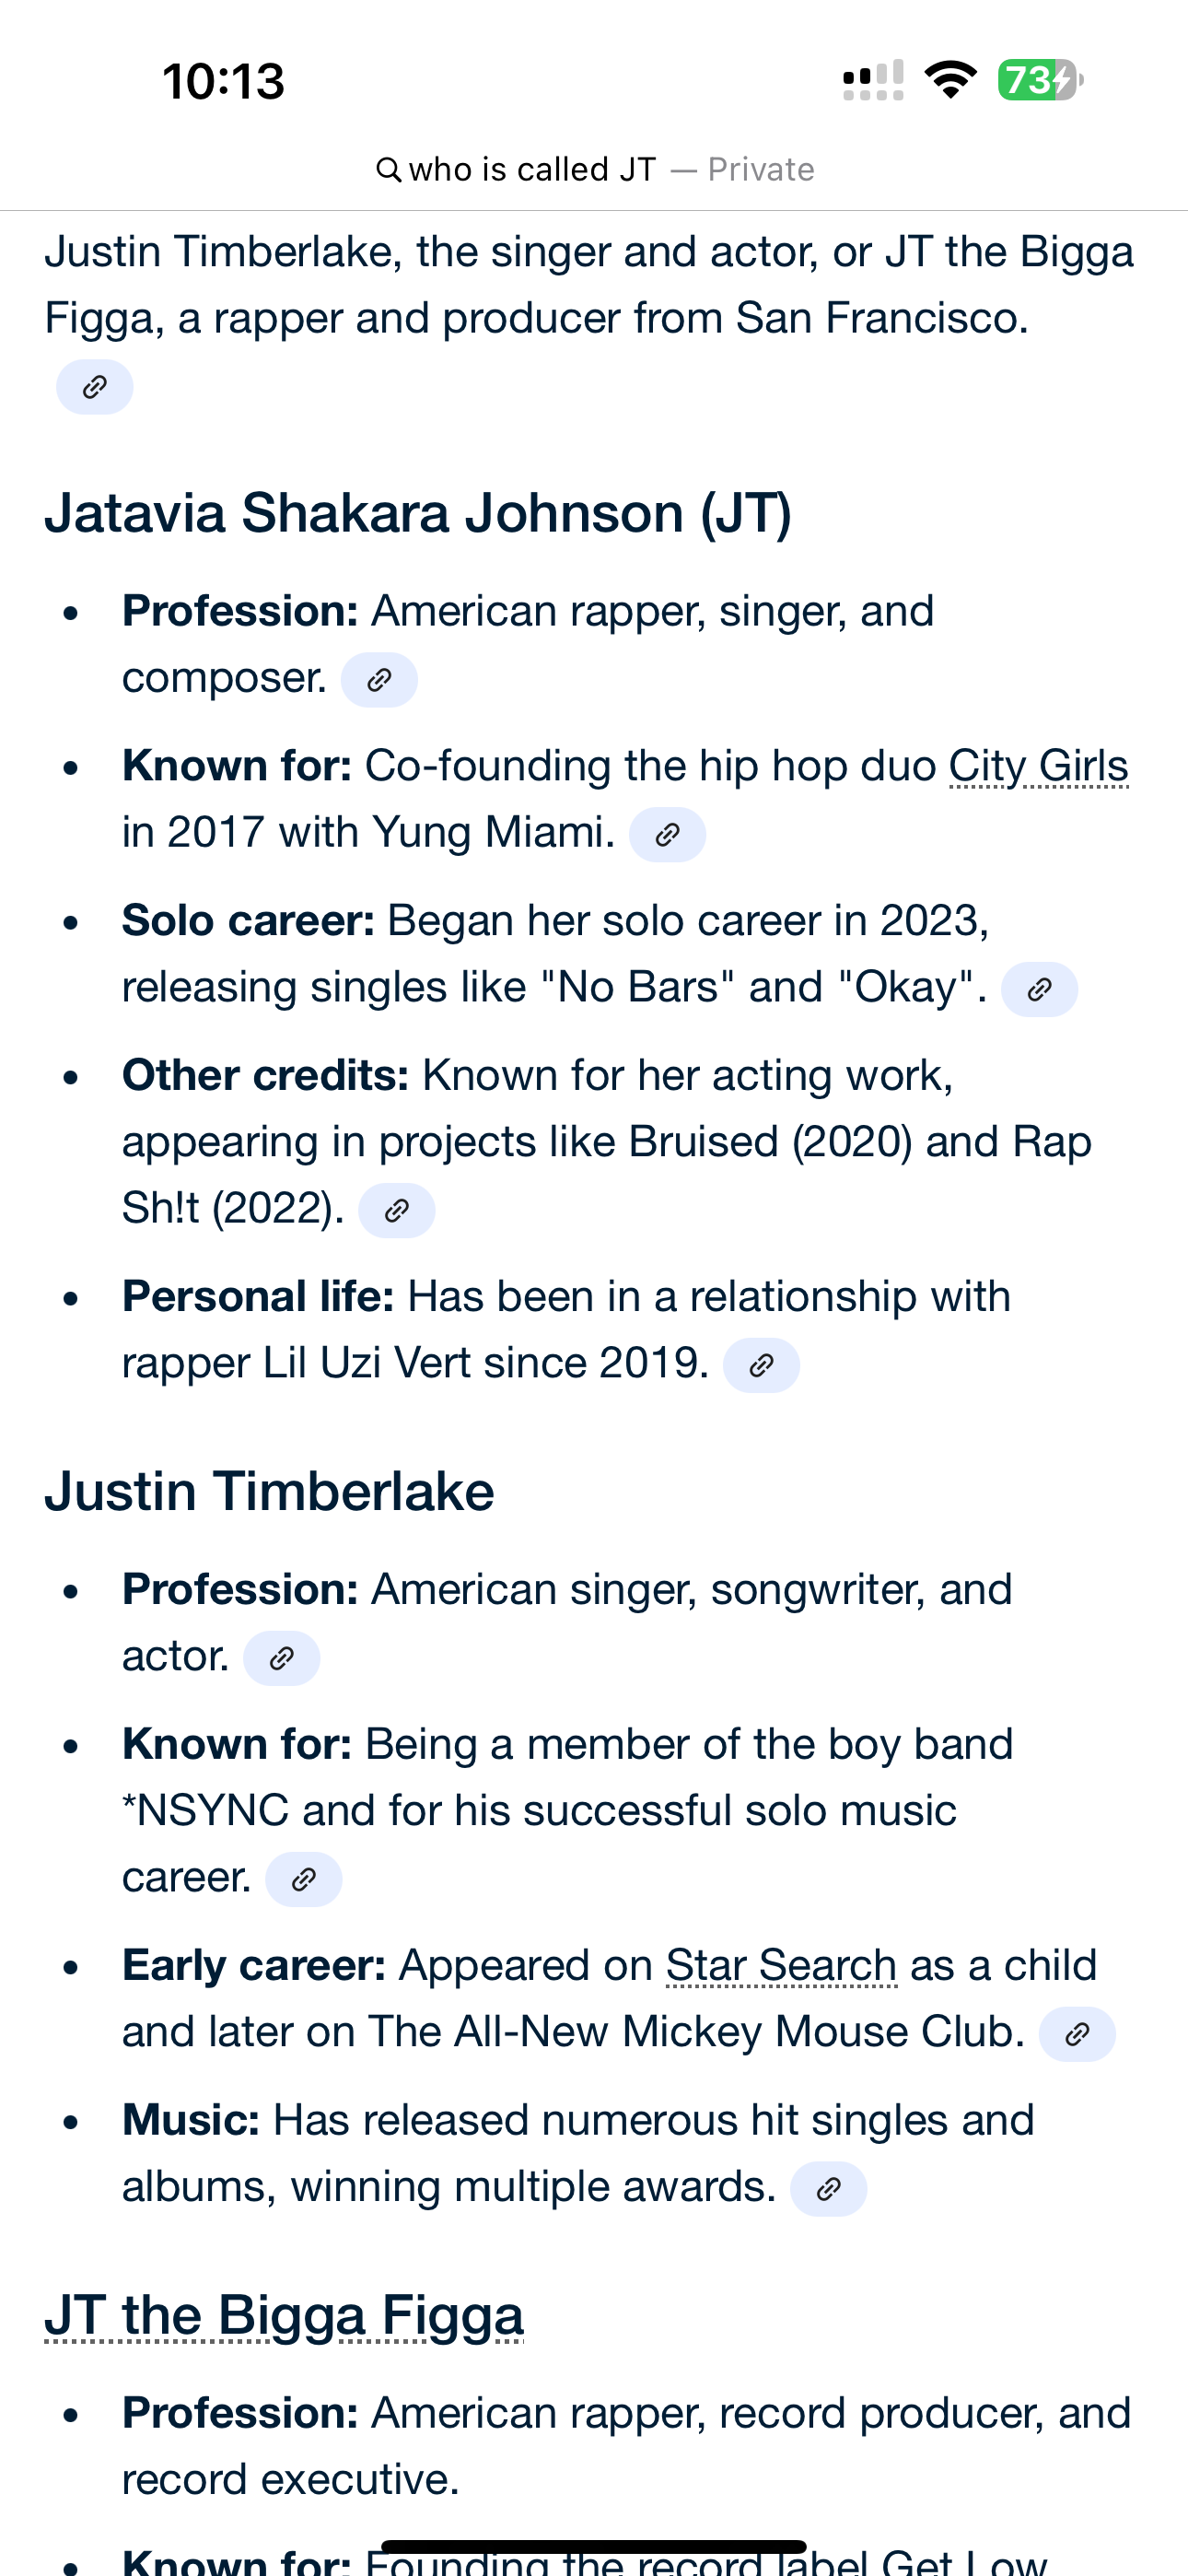Tap the Jatavia Shakara Johnson (JT) heading
The height and width of the screenshot is (2576, 1188).
418,513
